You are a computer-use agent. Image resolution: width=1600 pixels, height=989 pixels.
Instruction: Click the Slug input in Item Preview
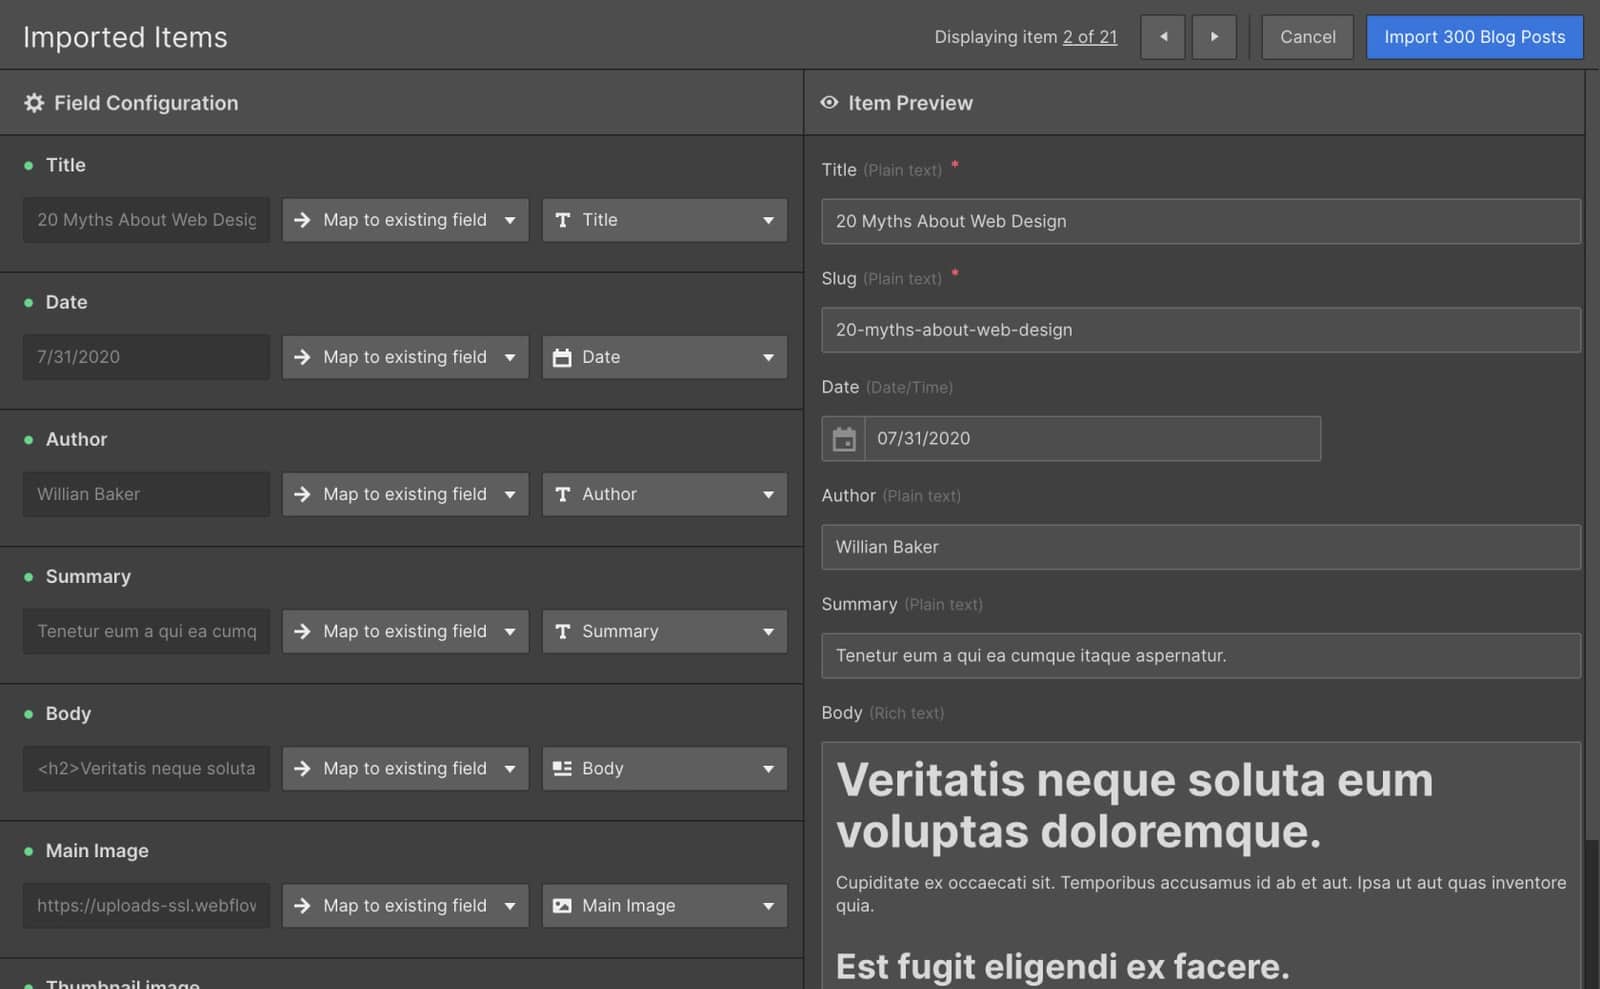click(x=1200, y=330)
